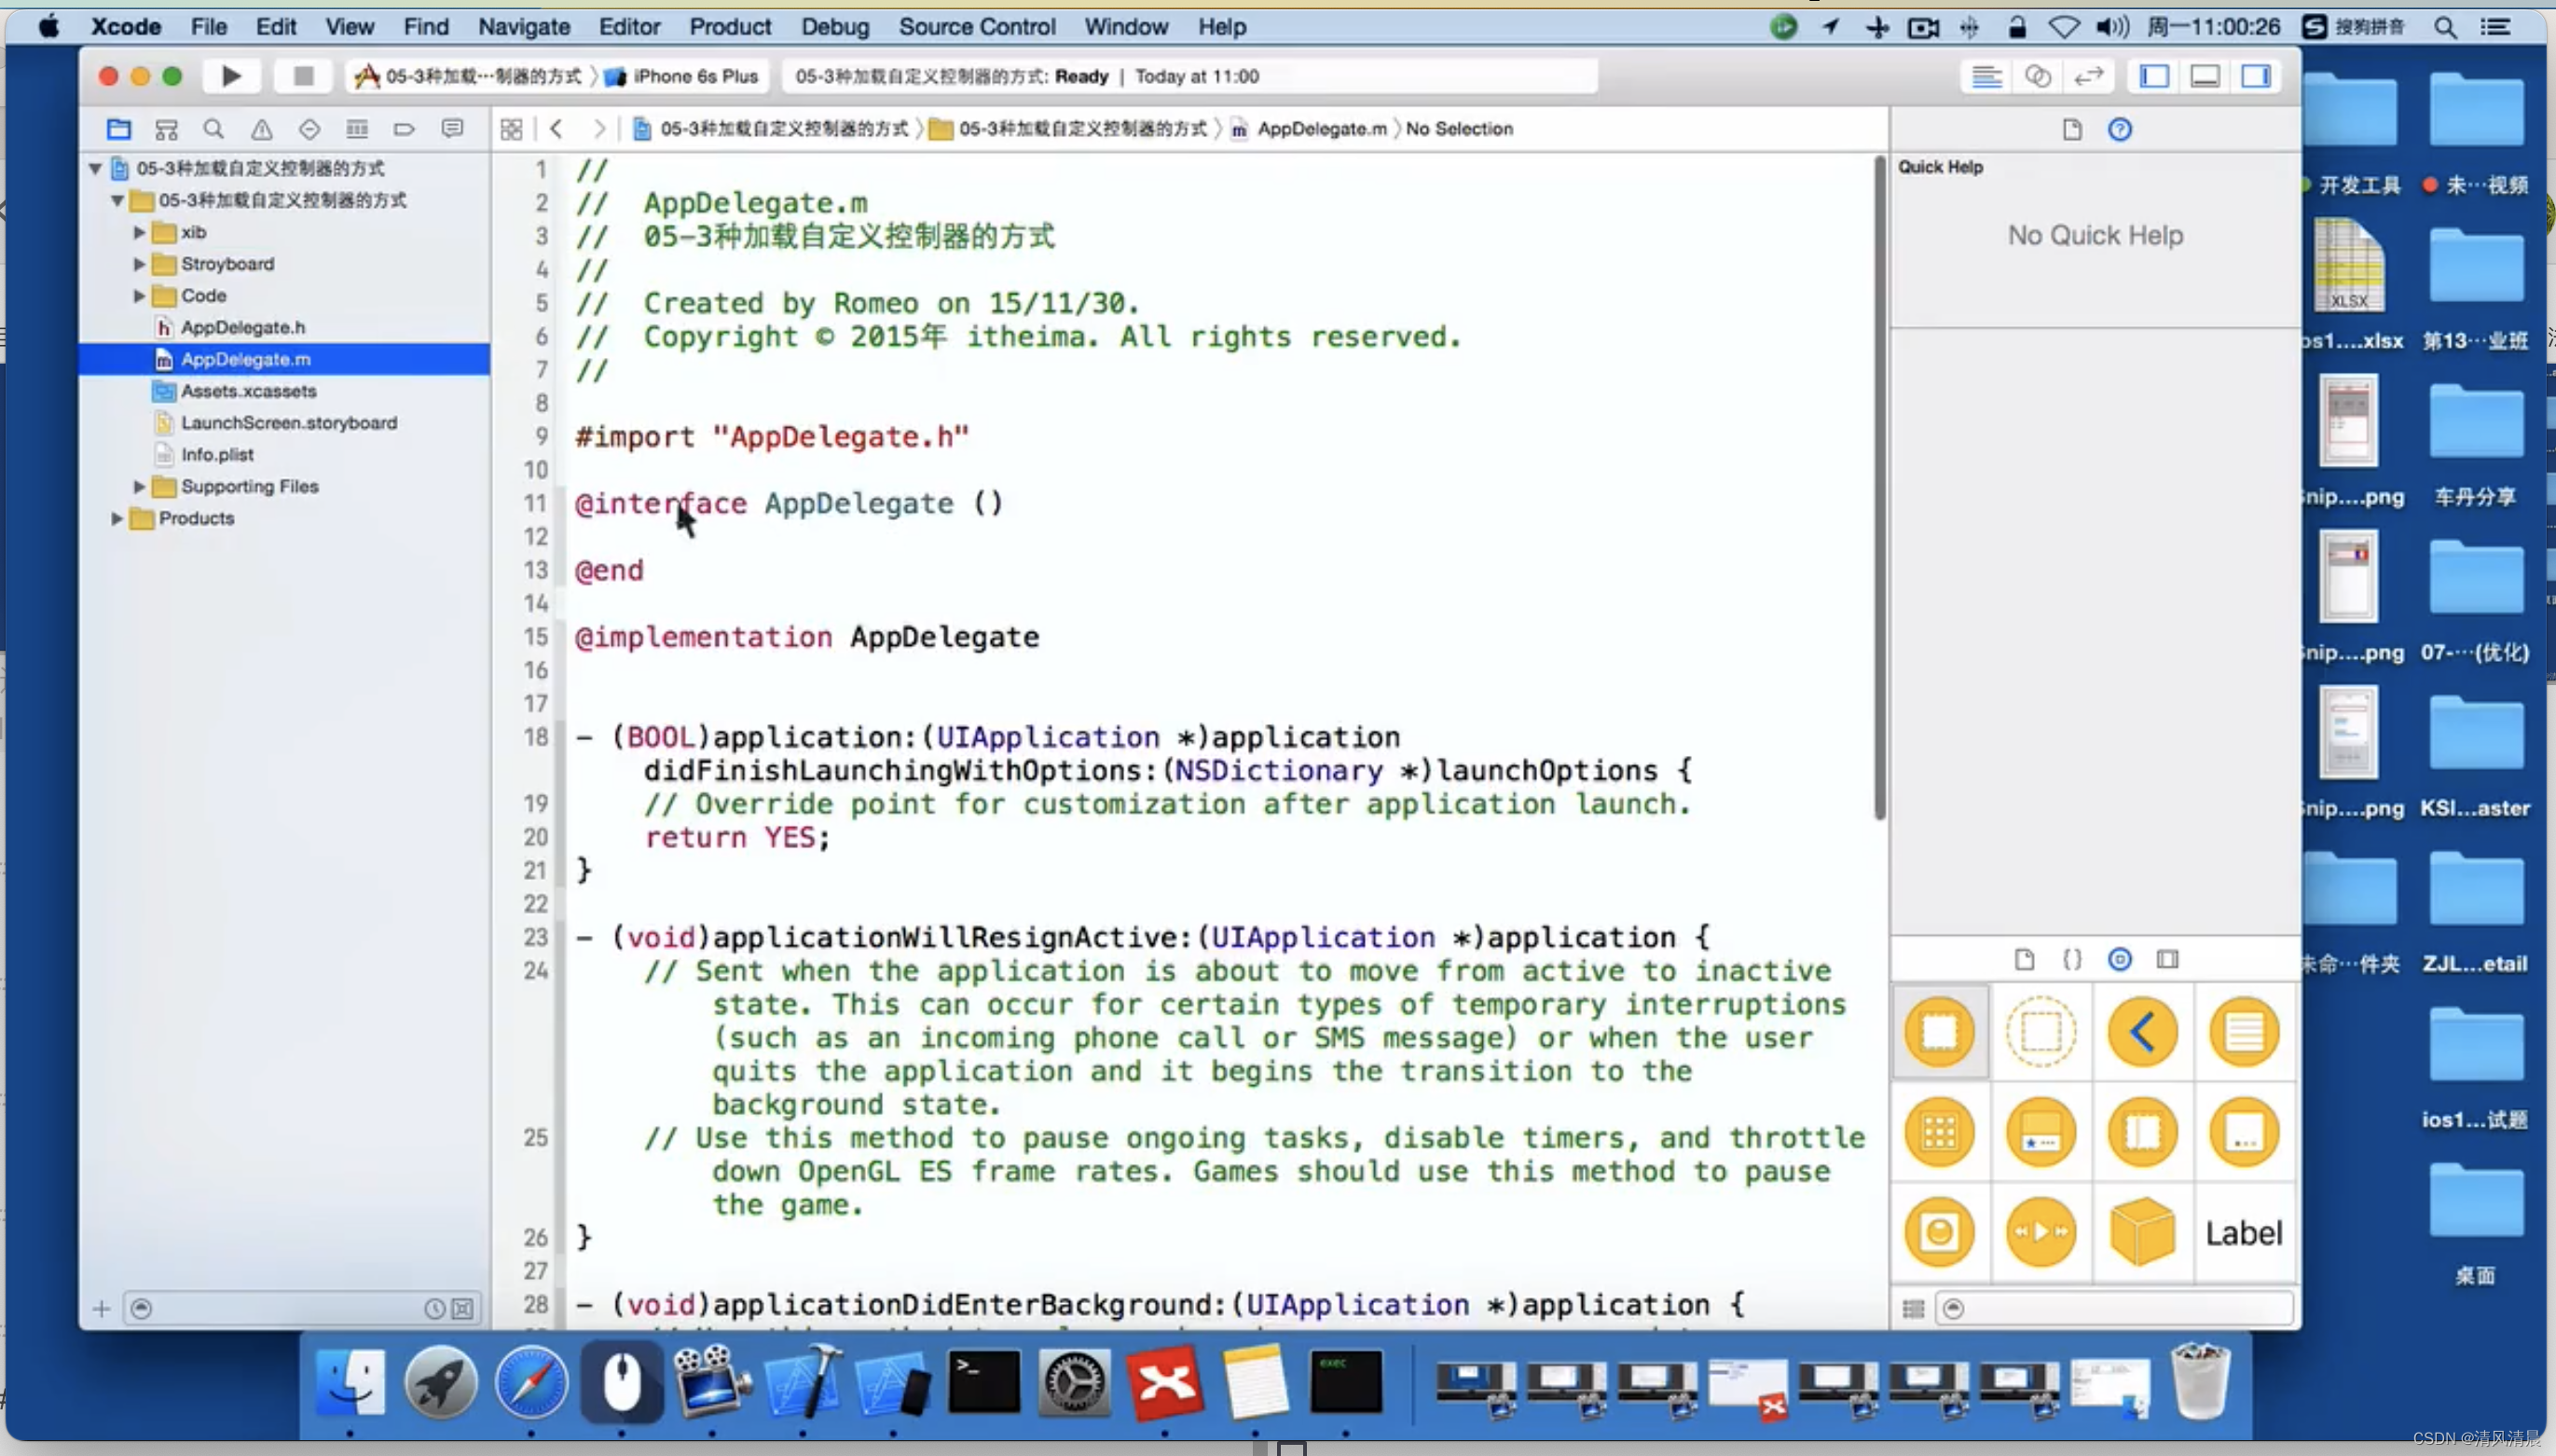Expand the Products folder in navigator
2556x1456 pixels.
coord(117,518)
